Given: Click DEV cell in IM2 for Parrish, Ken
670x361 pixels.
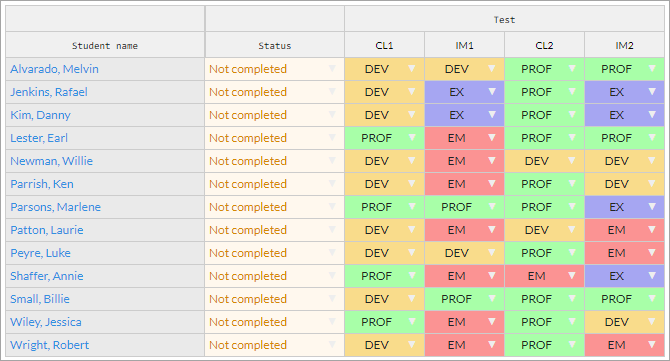Looking at the screenshot, I should tap(624, 184).
